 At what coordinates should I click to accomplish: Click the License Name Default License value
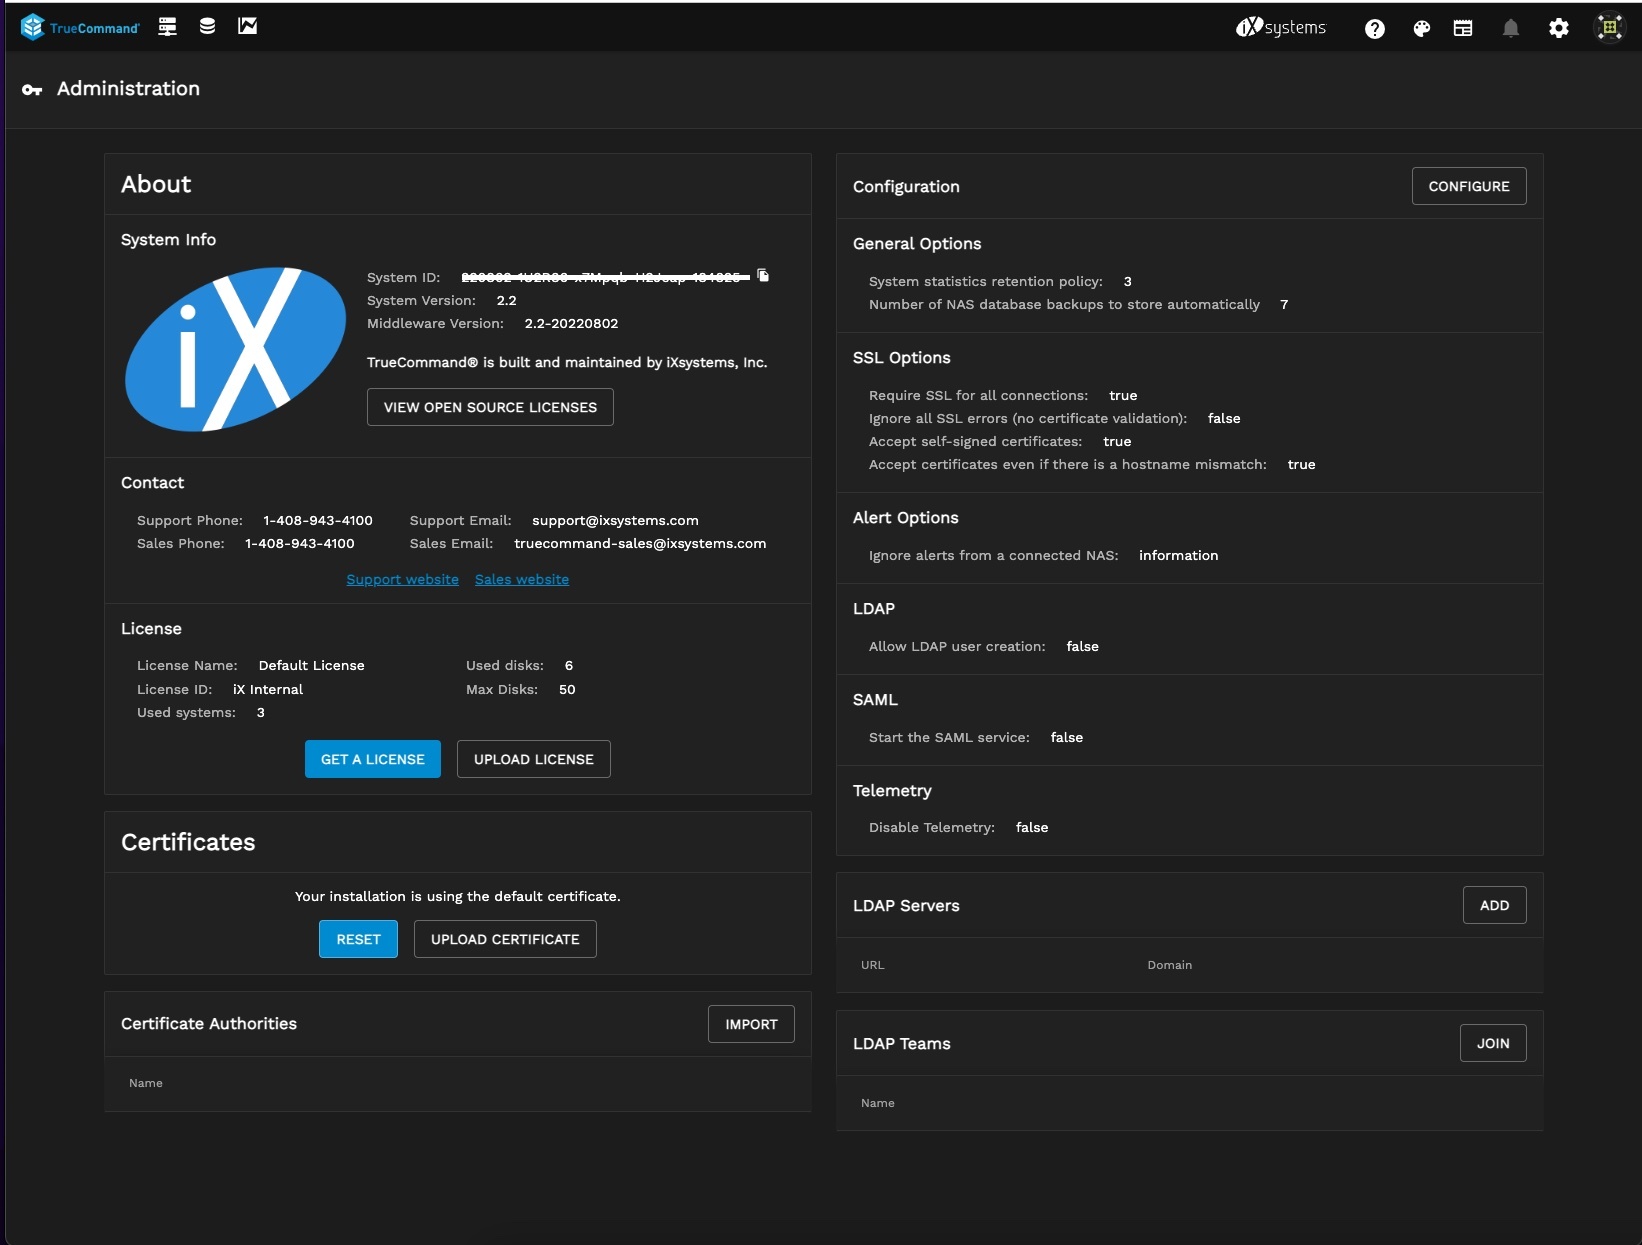coord(311,666)
